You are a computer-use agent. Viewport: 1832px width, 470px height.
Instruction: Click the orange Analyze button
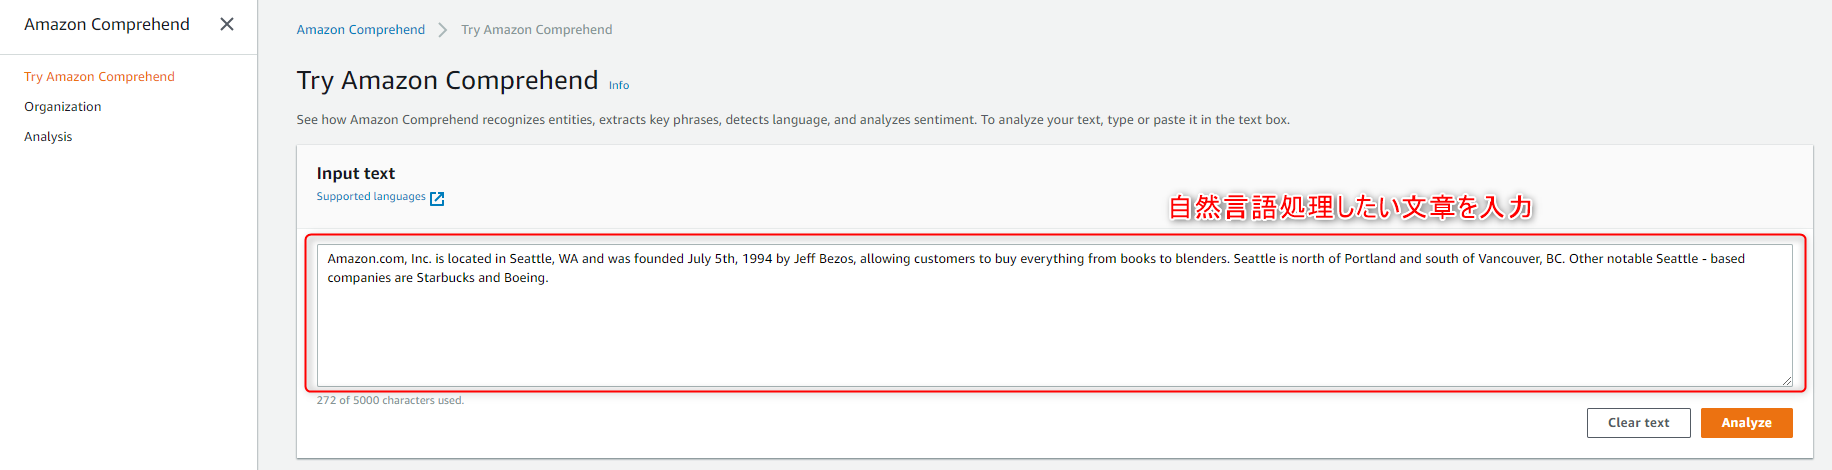(x=1746, y=423)
